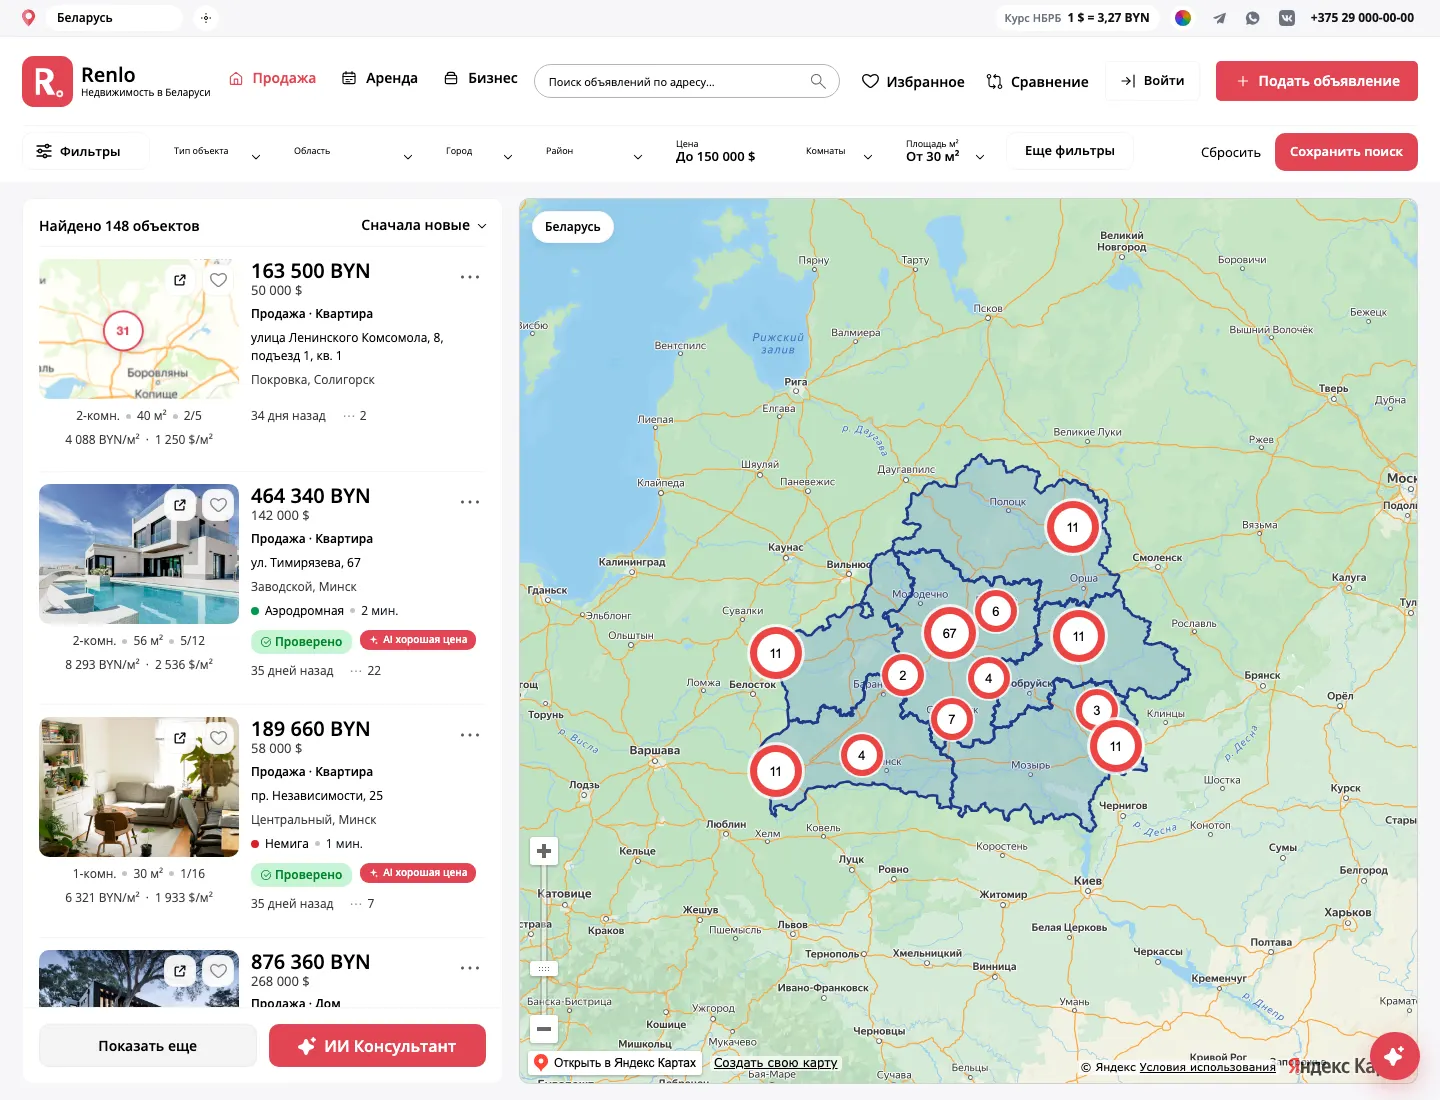Screen dimensions: 1440x1100
Task: Expand the Комнаты filter dropdown
Action: 839,152
